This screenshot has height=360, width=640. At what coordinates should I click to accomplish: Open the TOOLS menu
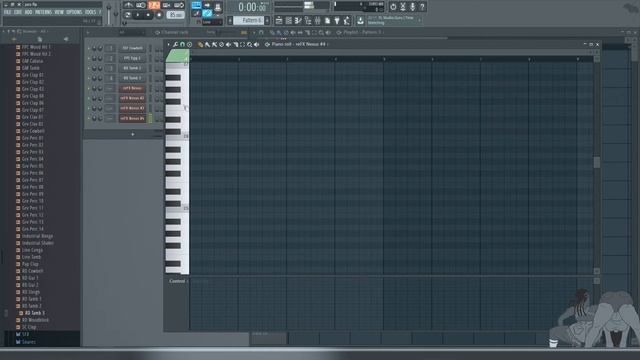90,12
